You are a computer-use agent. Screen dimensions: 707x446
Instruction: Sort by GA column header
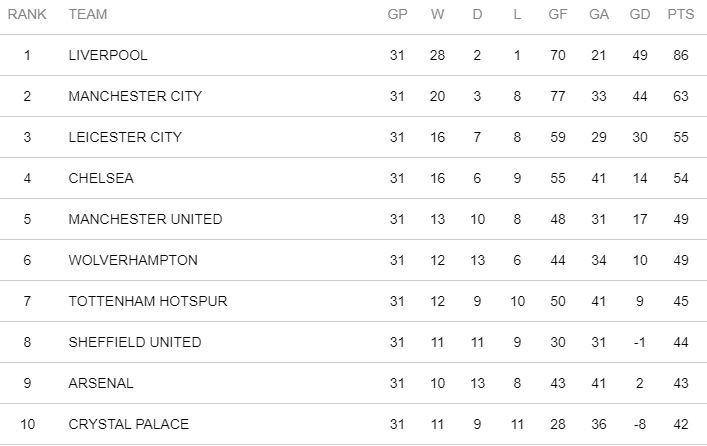coord(598,15)
